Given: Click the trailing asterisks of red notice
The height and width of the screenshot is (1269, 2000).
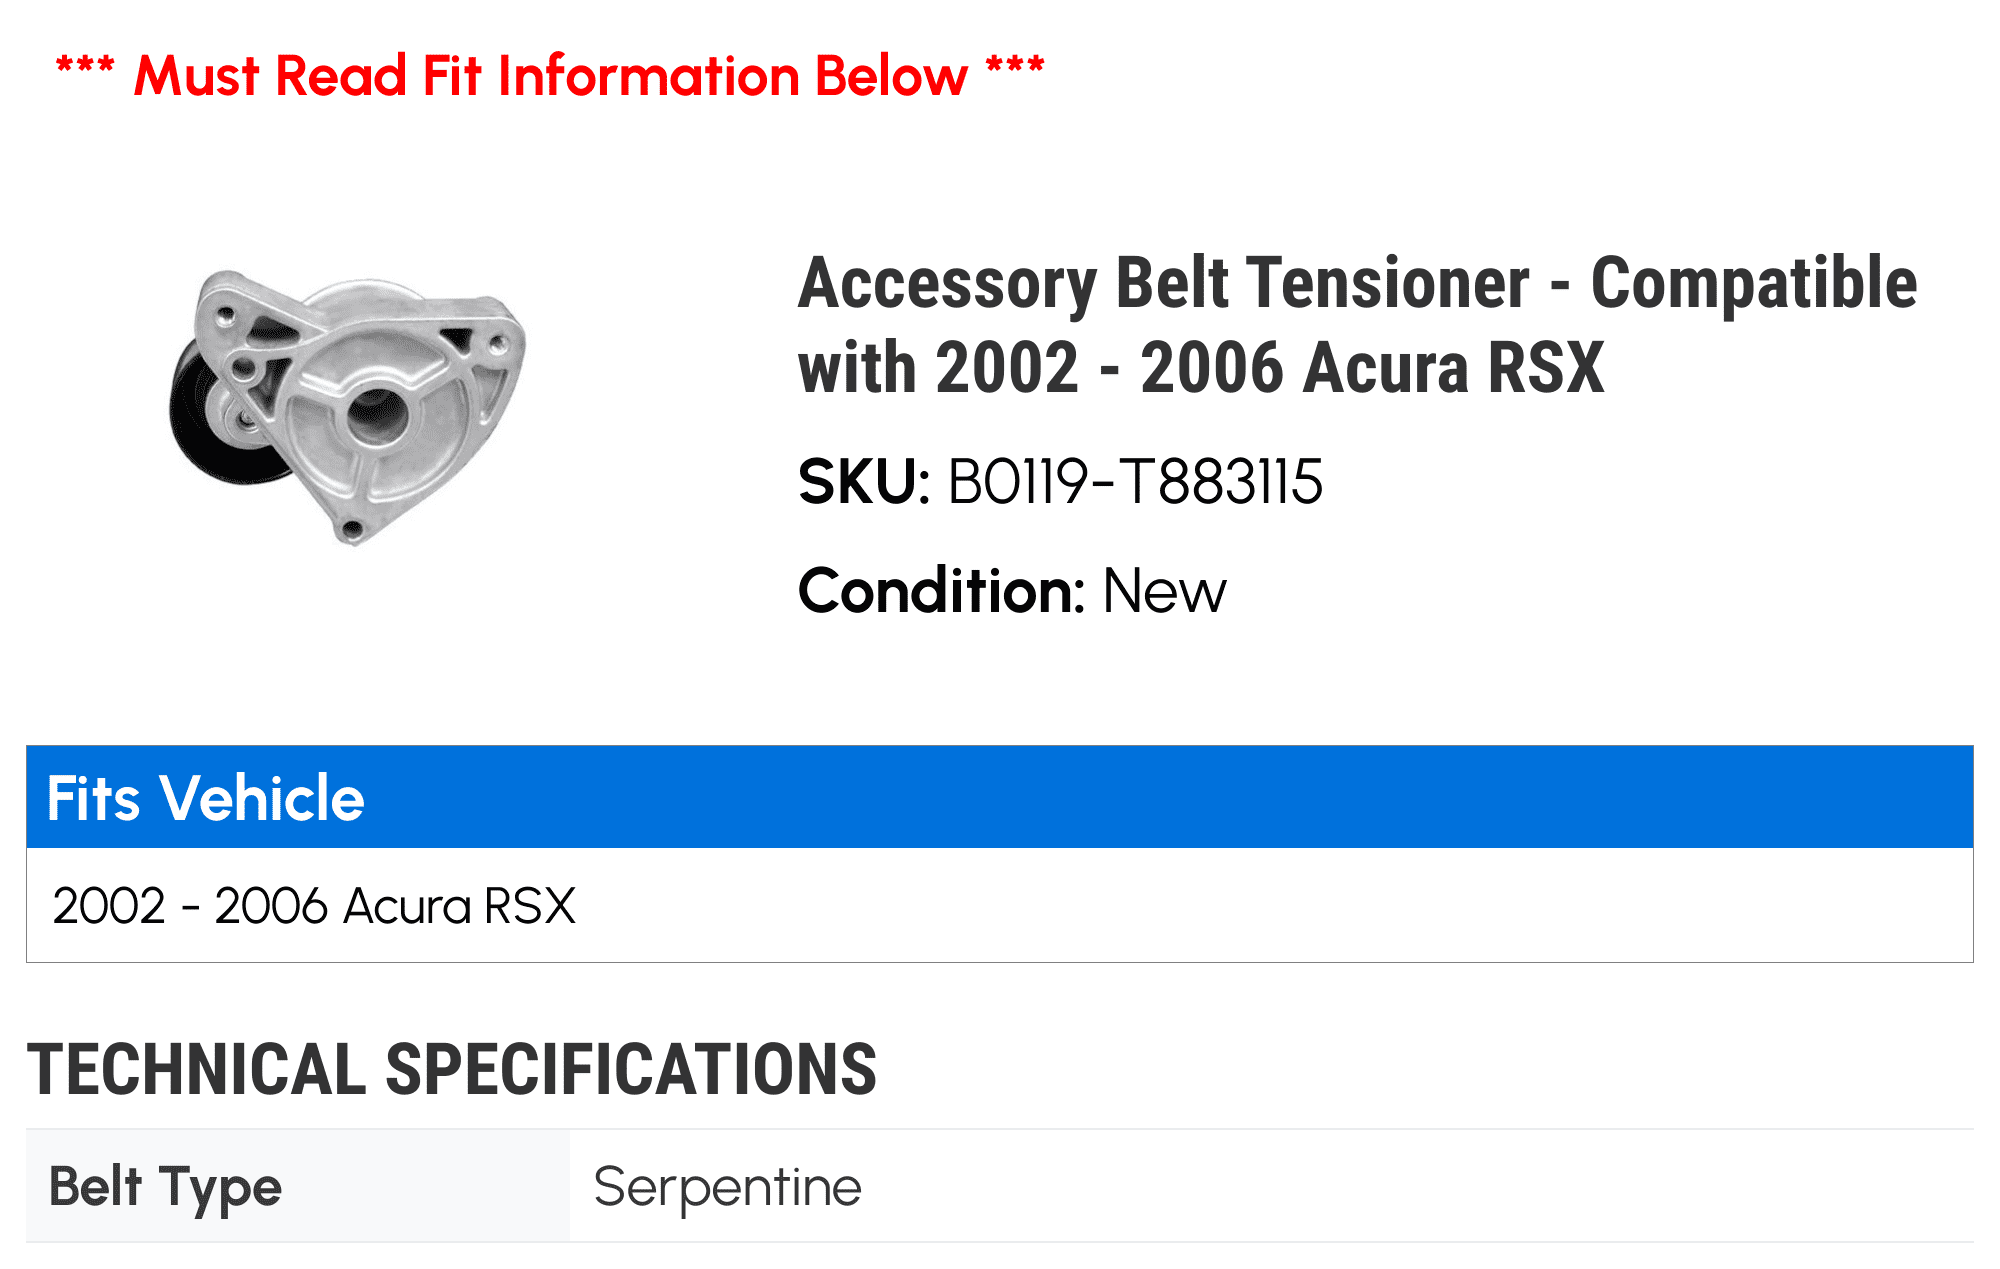Looking at the screenshot, I should (1015, 70).
